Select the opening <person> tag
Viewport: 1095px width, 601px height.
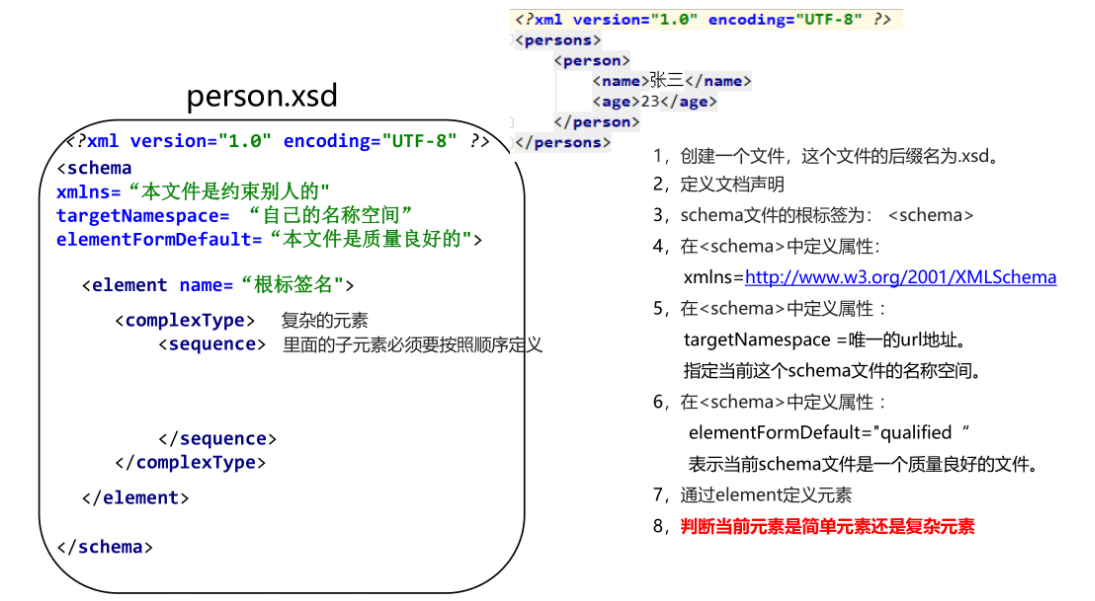pyautogui.click(x=592, y=61)
